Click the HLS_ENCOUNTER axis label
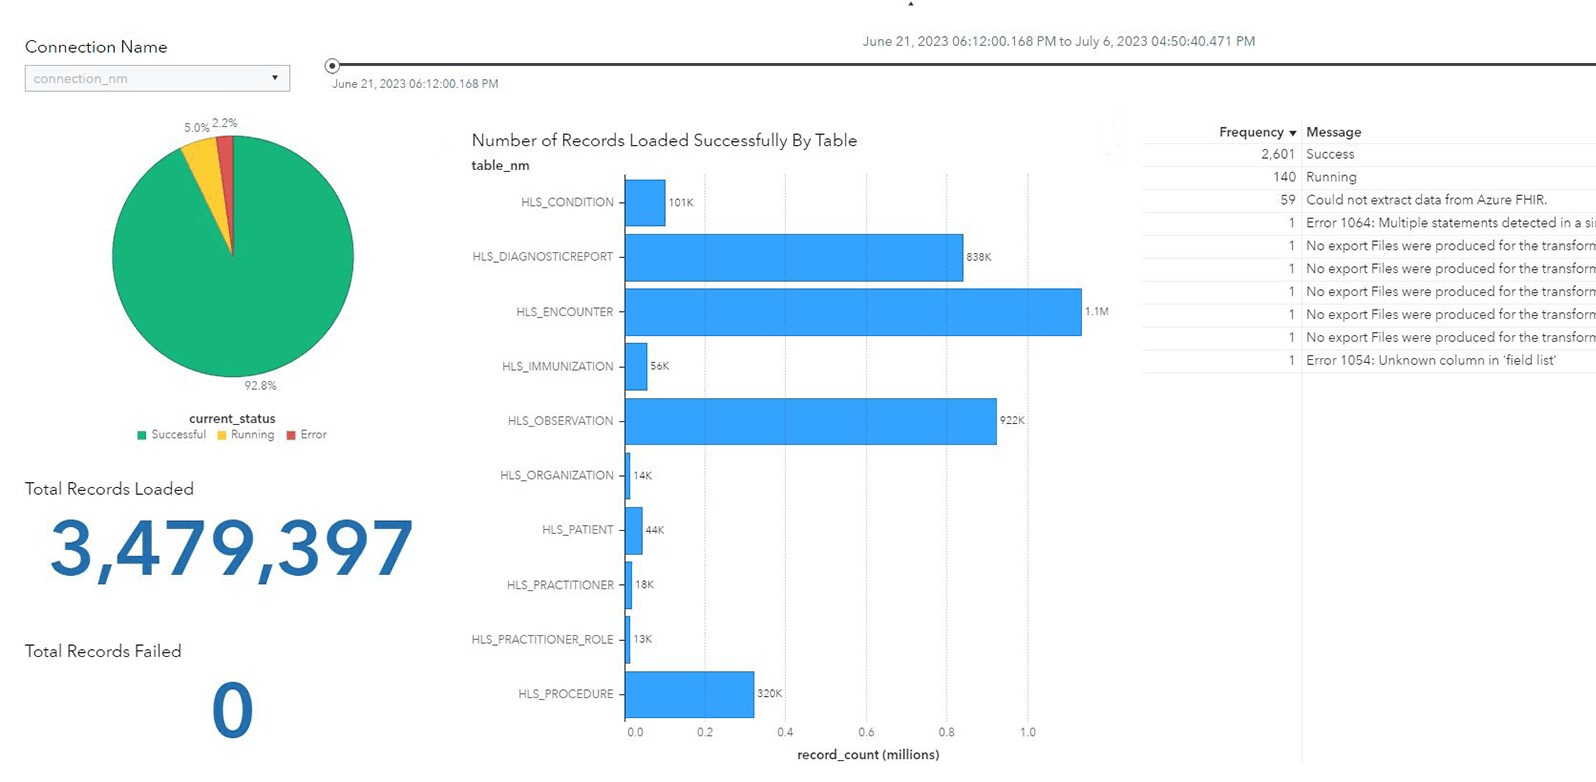Screen dimensions: 1596x782 (565, 312)
